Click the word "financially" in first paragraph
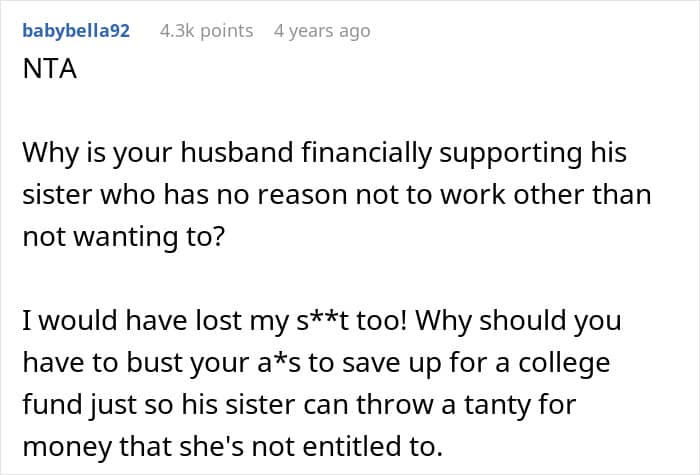Image resolution: width=700 pixels, height=475 pixels. click(367, 153)
